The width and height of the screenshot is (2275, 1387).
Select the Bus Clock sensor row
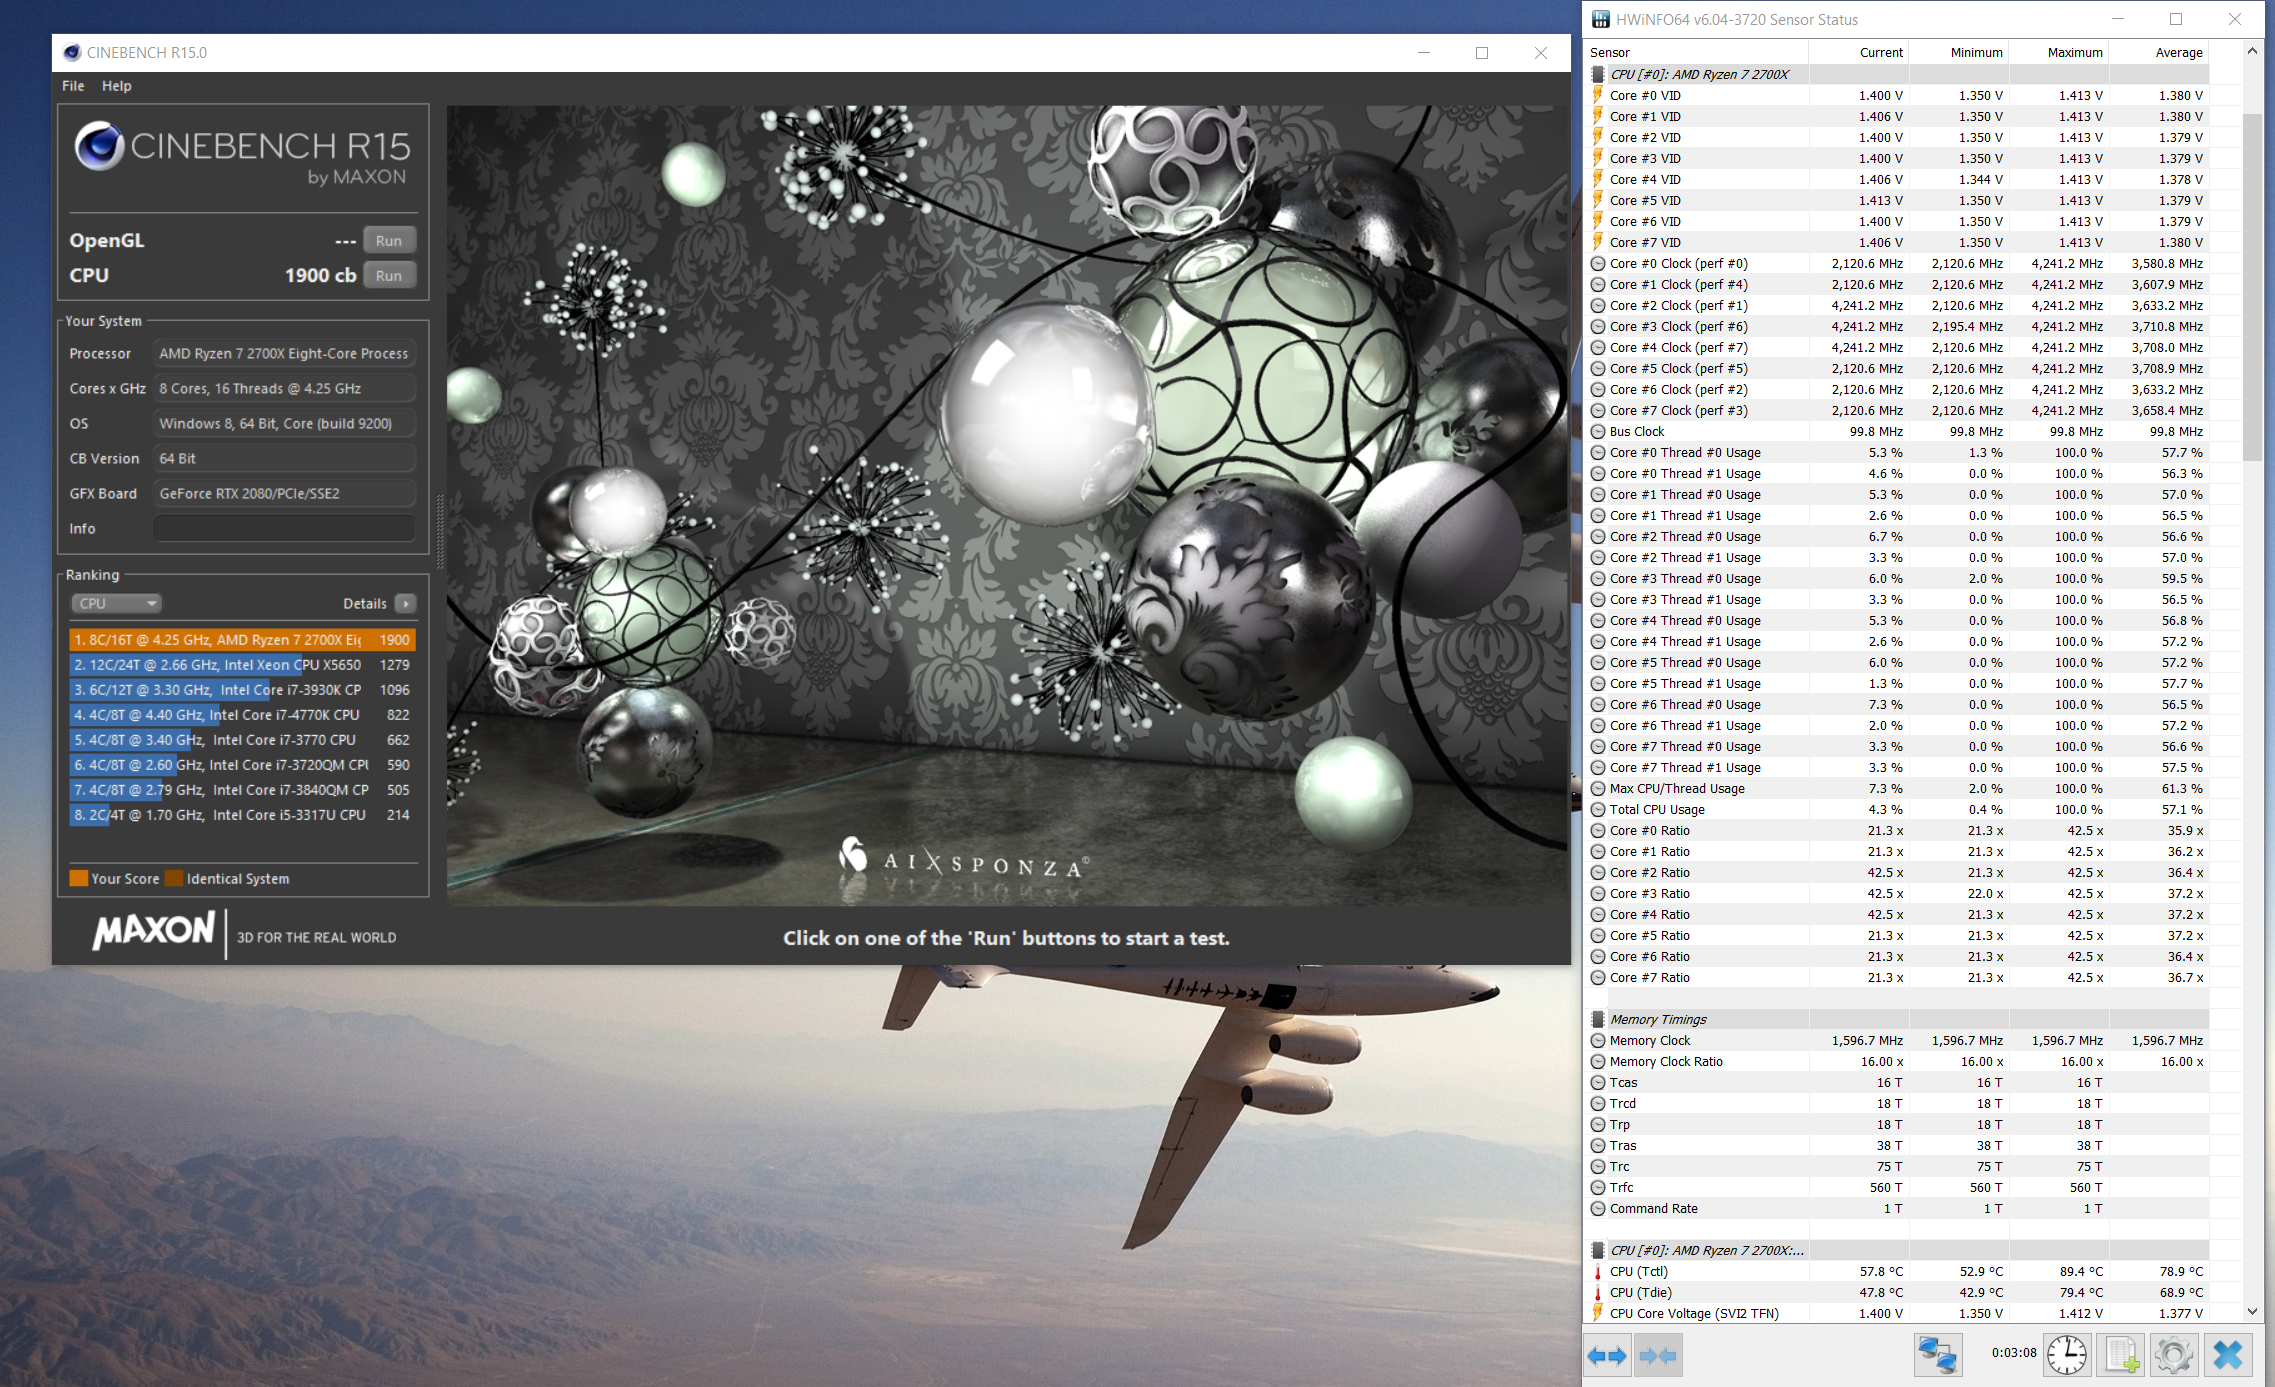(1897, 431)
